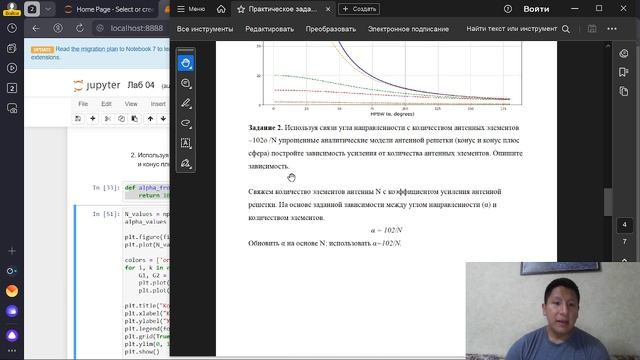Save the Jupyter notebook
Image resolution: width=640 pixels, height=360 pixels.
click(78, 118)
